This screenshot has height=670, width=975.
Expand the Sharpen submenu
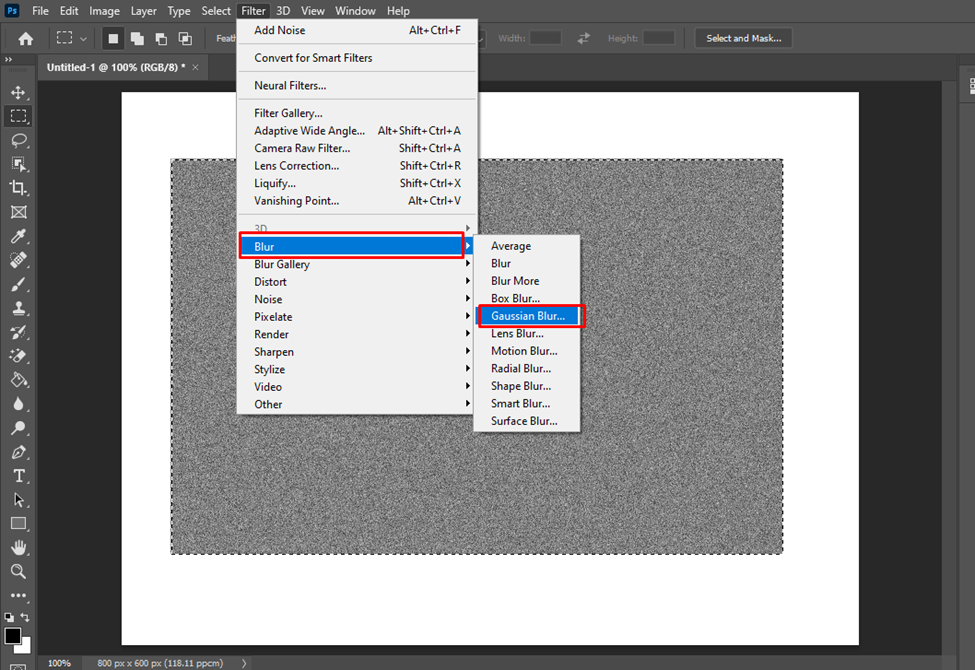pos(354,351)
